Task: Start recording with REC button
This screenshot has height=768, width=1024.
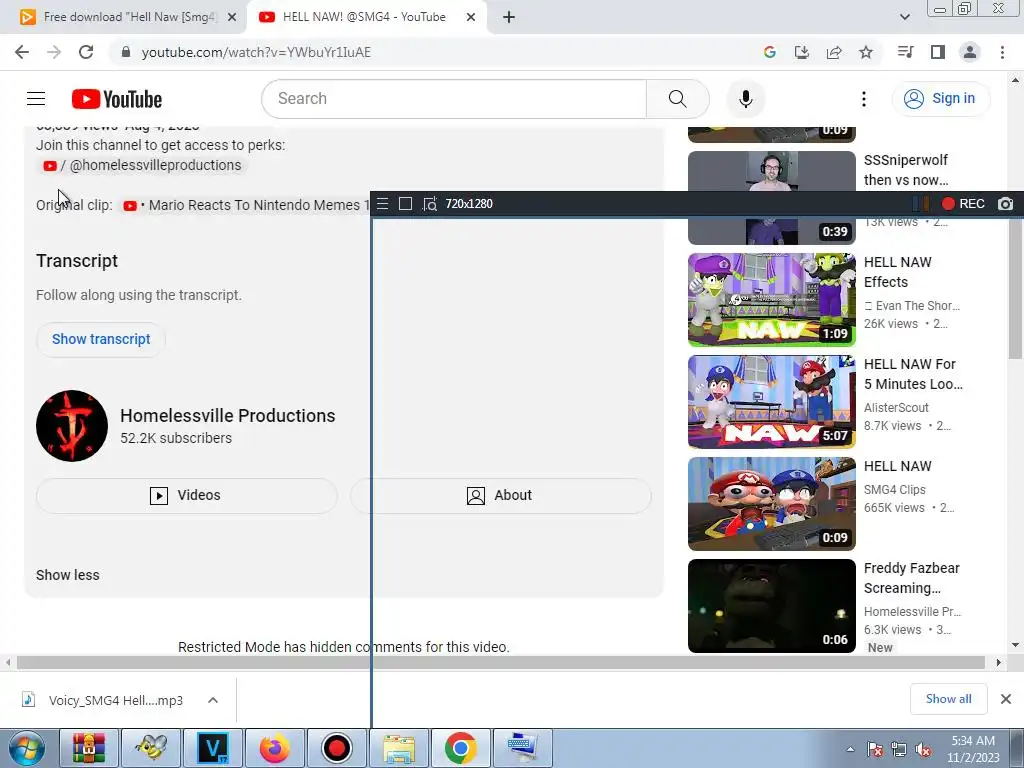Action: point(963,204)
